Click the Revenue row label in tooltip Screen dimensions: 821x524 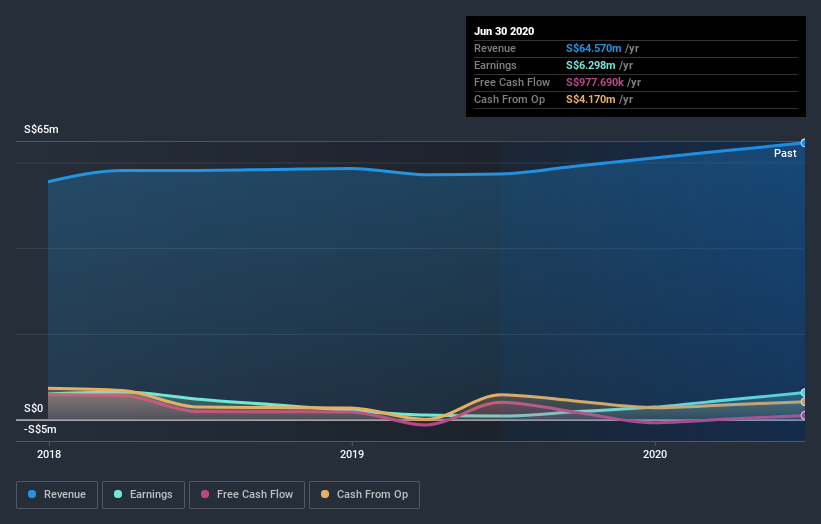pyautogui.click(x=495, y=48)
